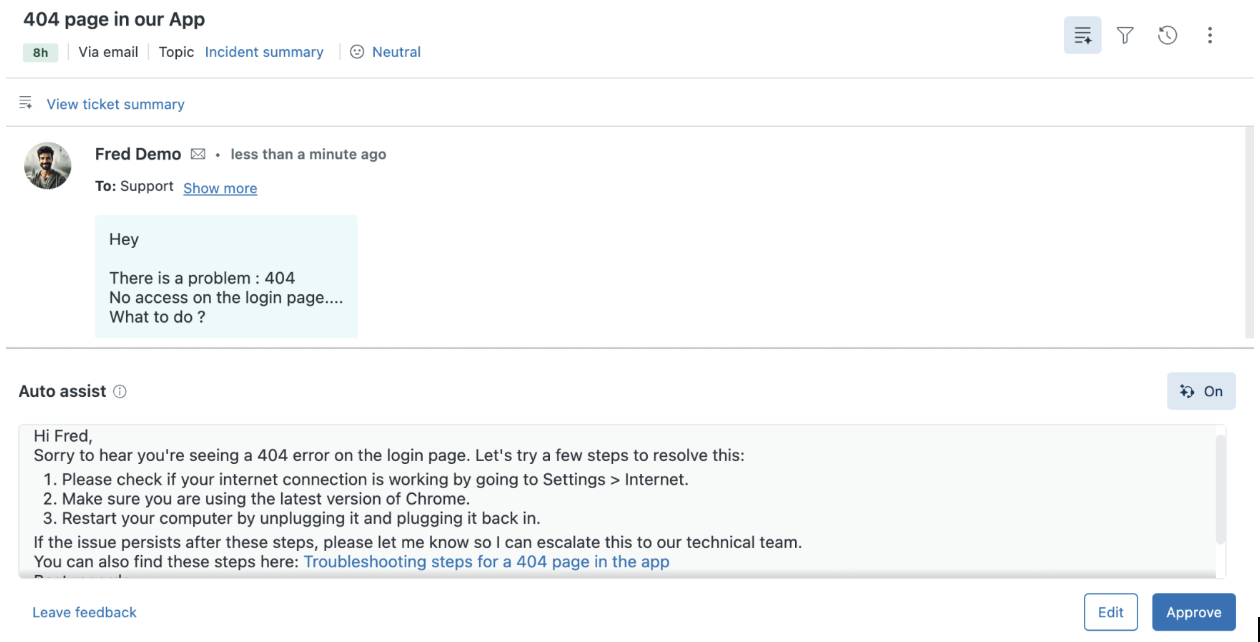Click the customer message bubble starting with Hey
The width and height of the screenshot is (1260, 642).
(226, 277)
